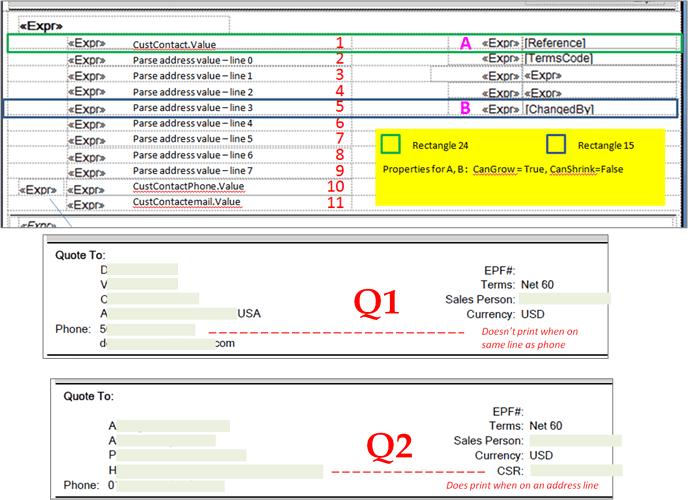Click 'EPF#:' label in Q1 preview
Viewport: 688px width, 500px height.
point(499,270)
